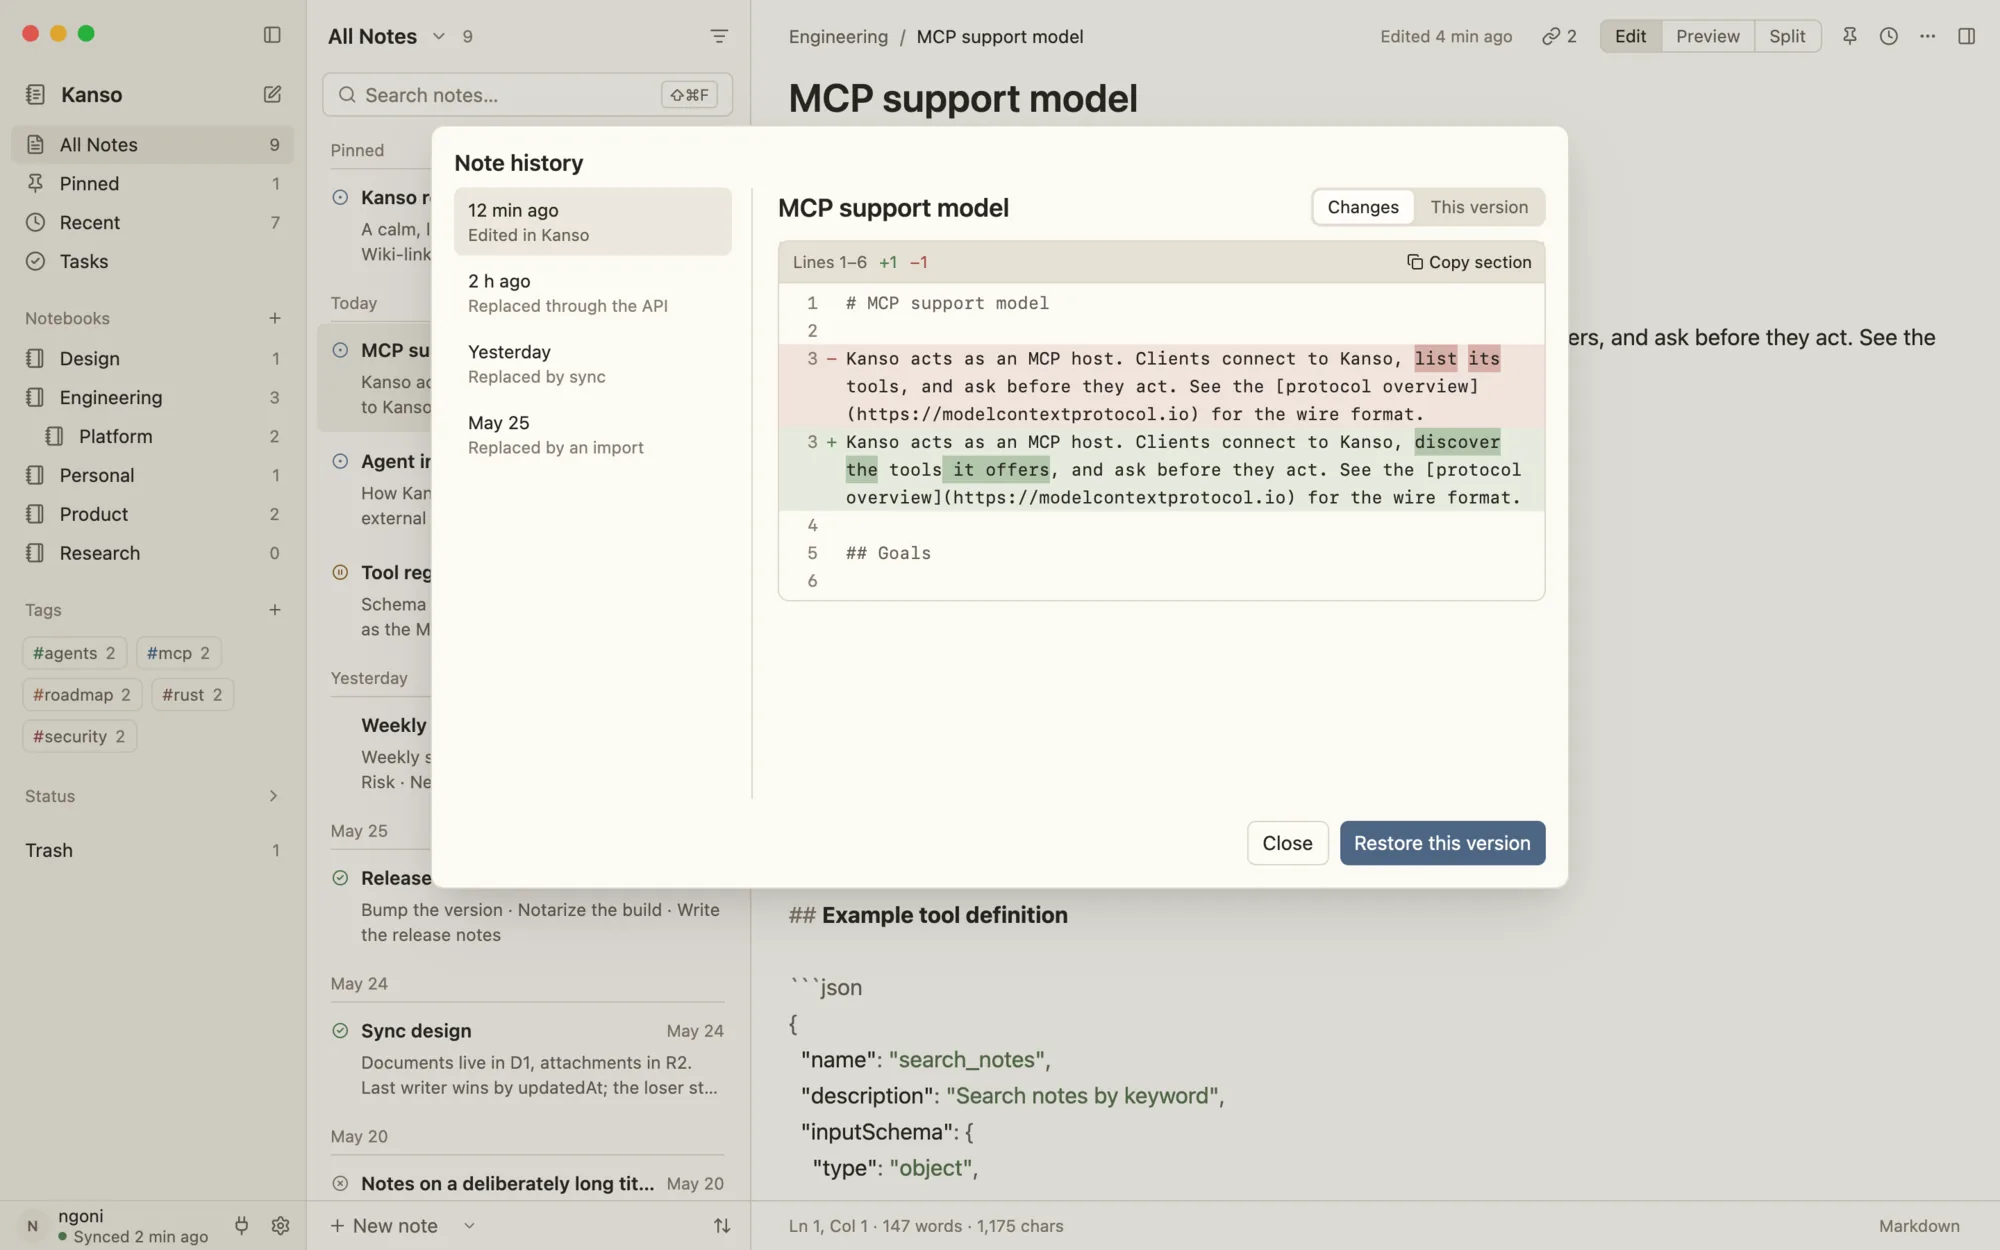The width and height of the screenshot is (2000, 1250).
Task: Filter by the #mcp tag
Action: click(178, 653)
